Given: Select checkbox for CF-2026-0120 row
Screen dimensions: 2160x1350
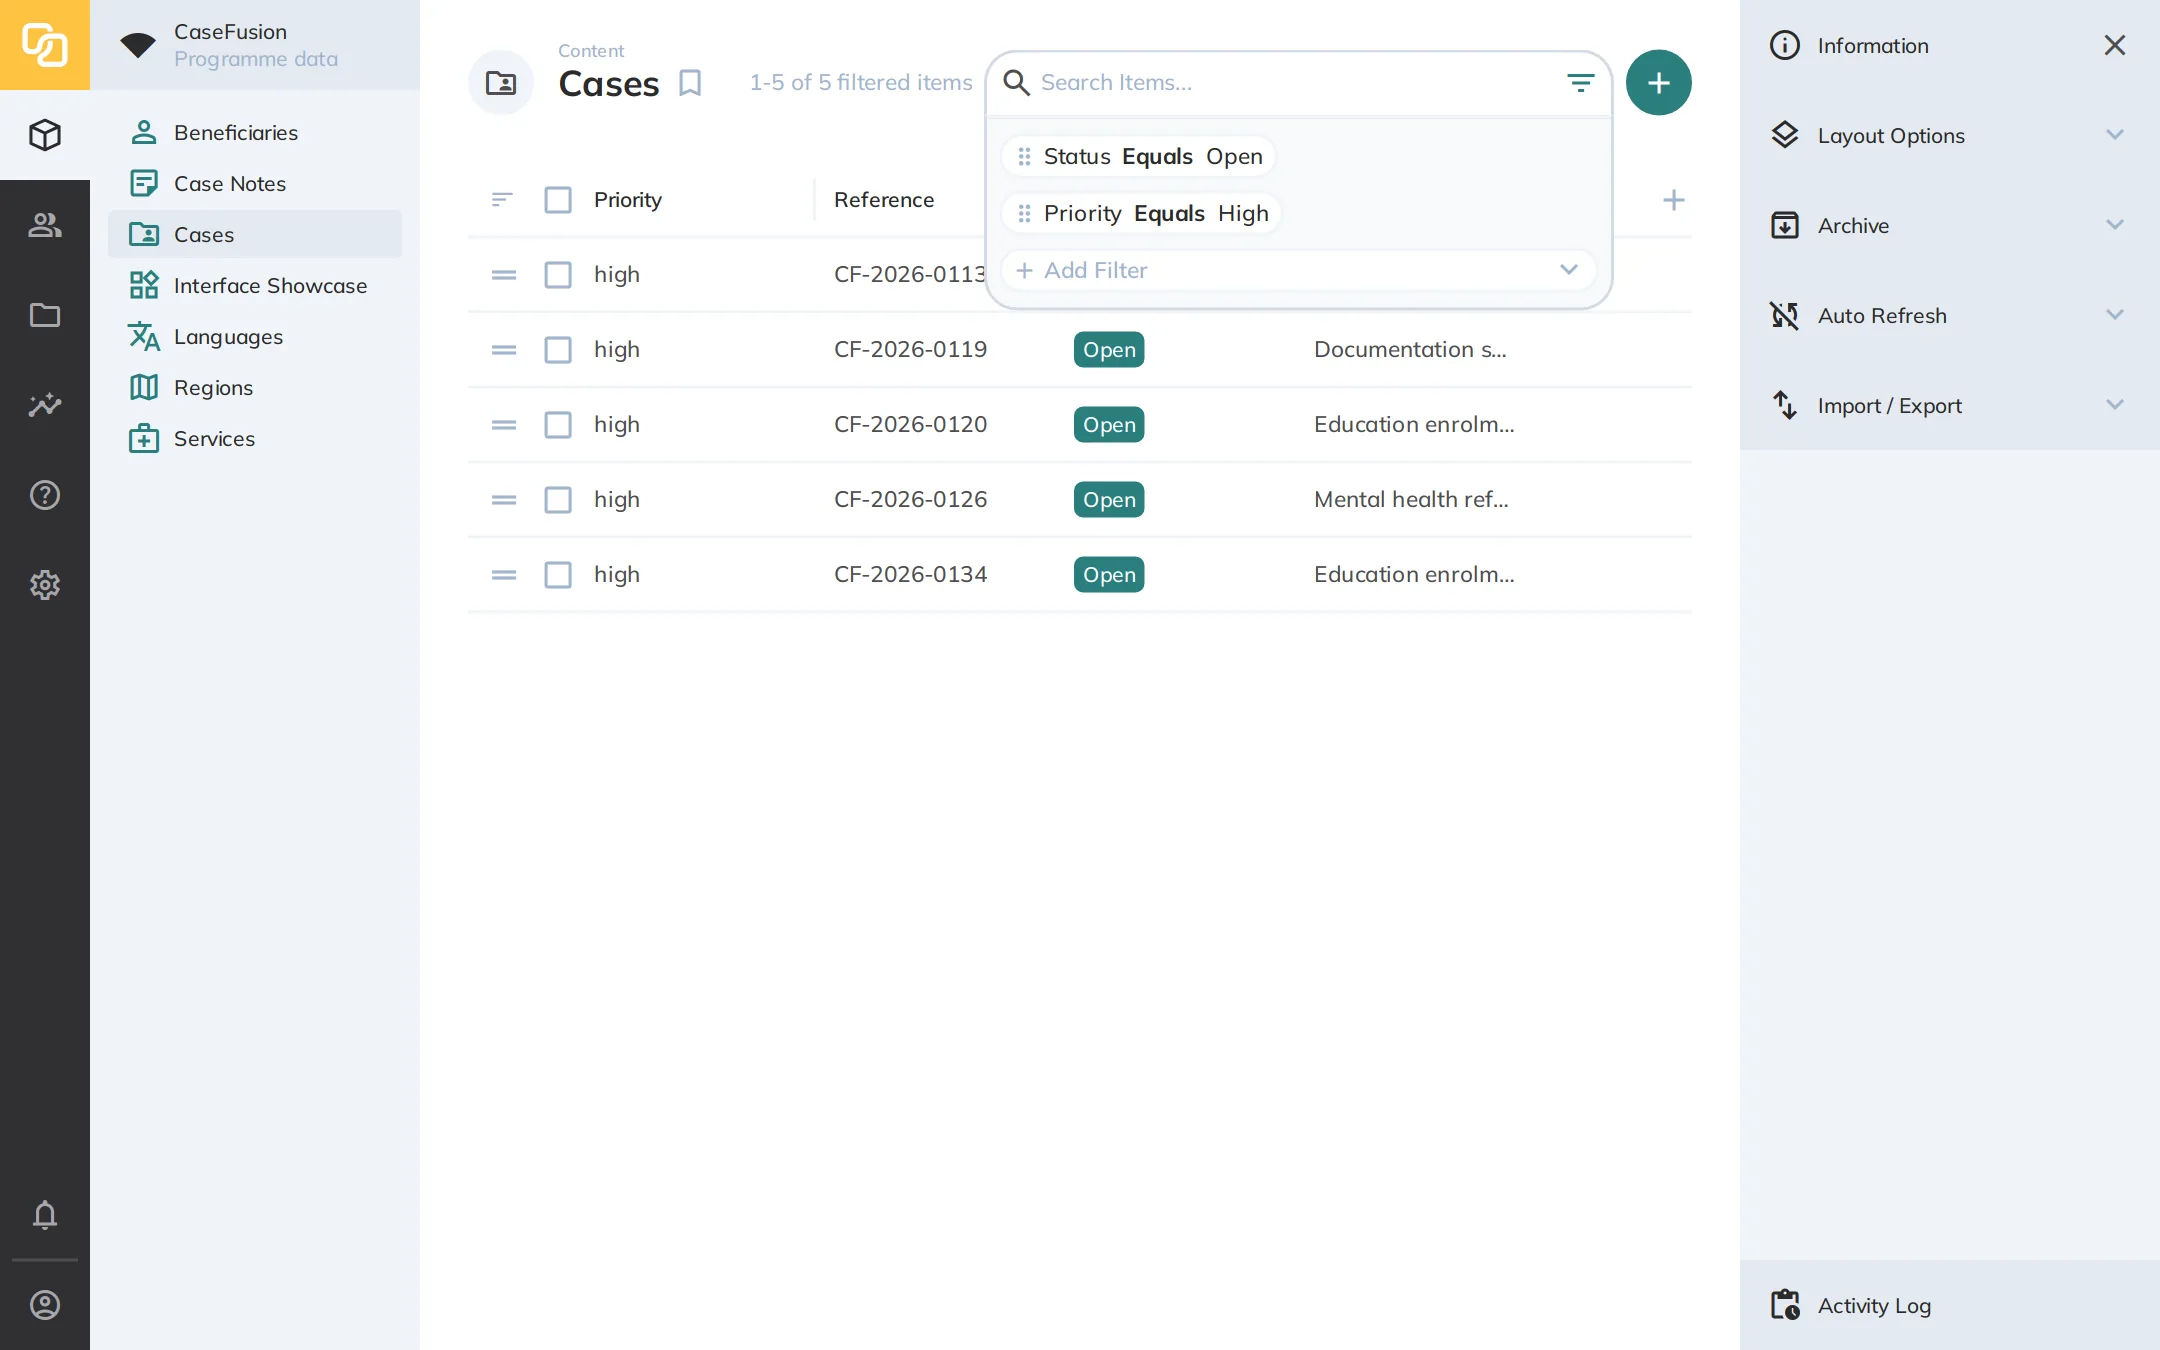Looking at the screenshot, I should (558, 425).
